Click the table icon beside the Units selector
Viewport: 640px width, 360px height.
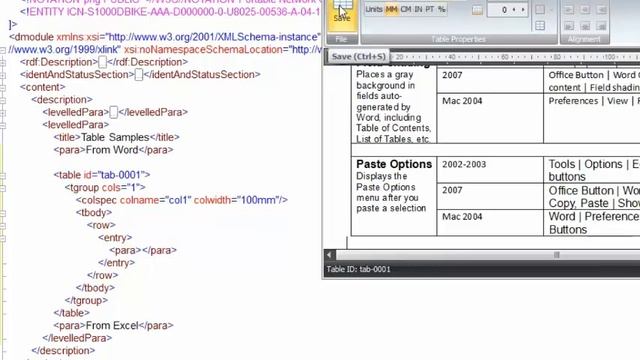[477, 10]
